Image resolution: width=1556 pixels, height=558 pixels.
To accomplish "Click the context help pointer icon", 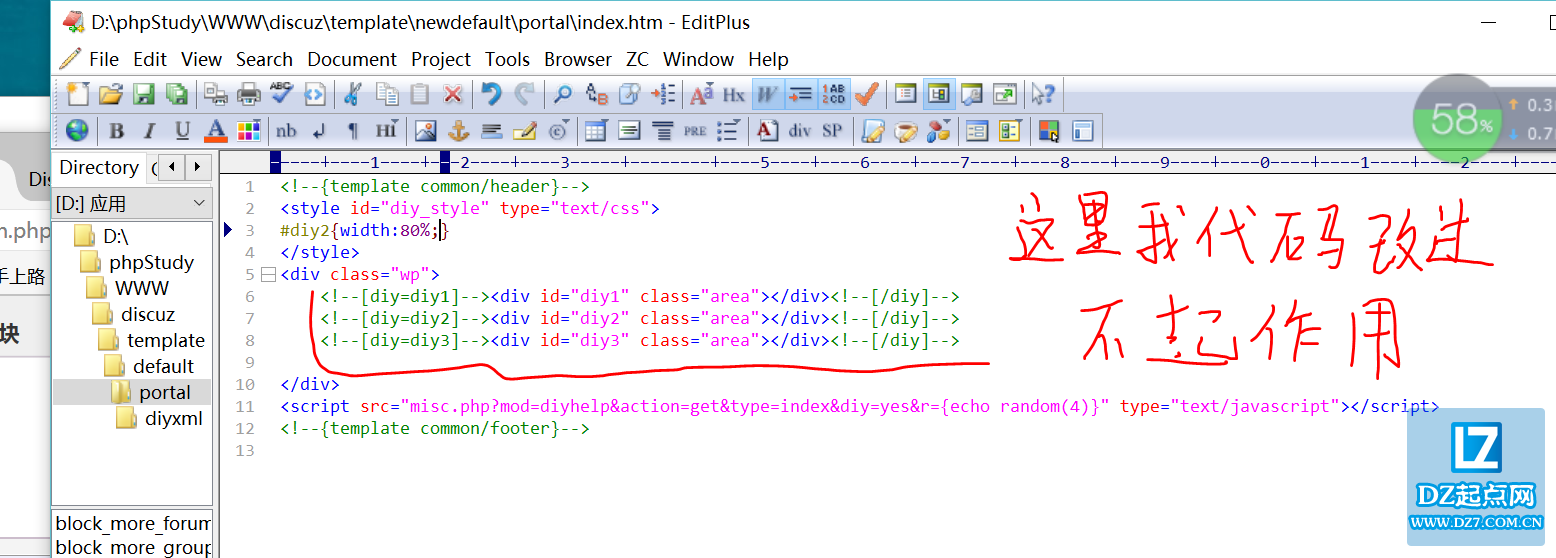I will [x=1043, y=94].
